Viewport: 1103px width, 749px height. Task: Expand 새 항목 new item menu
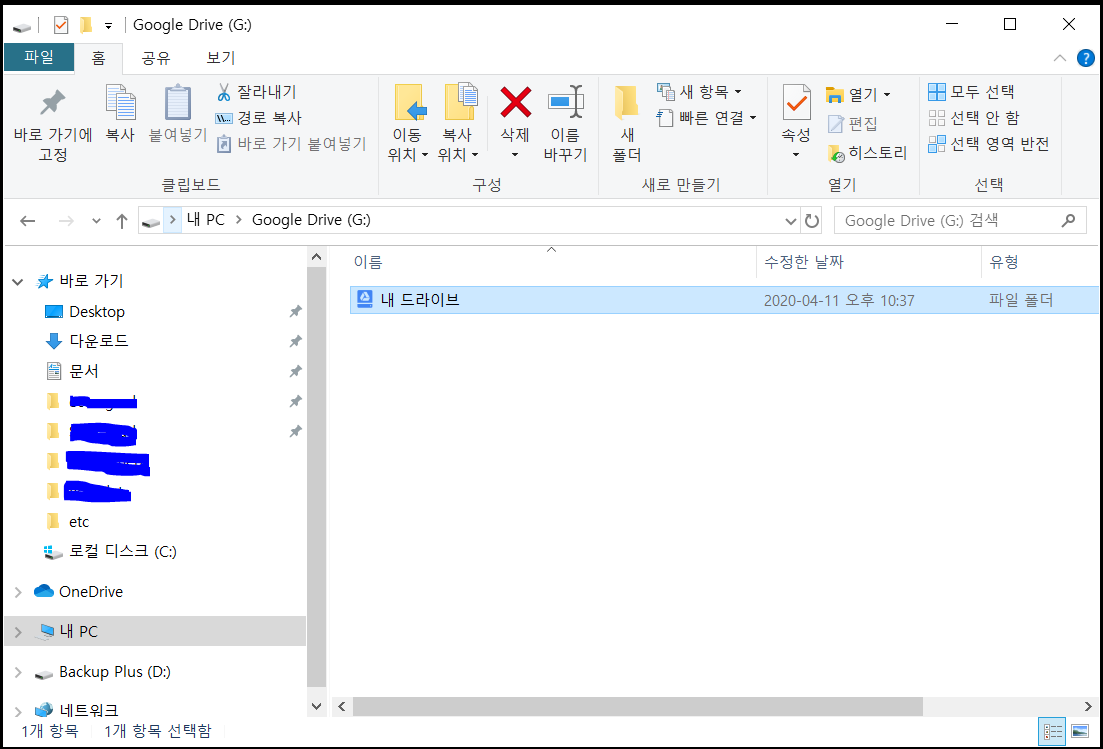699,91
